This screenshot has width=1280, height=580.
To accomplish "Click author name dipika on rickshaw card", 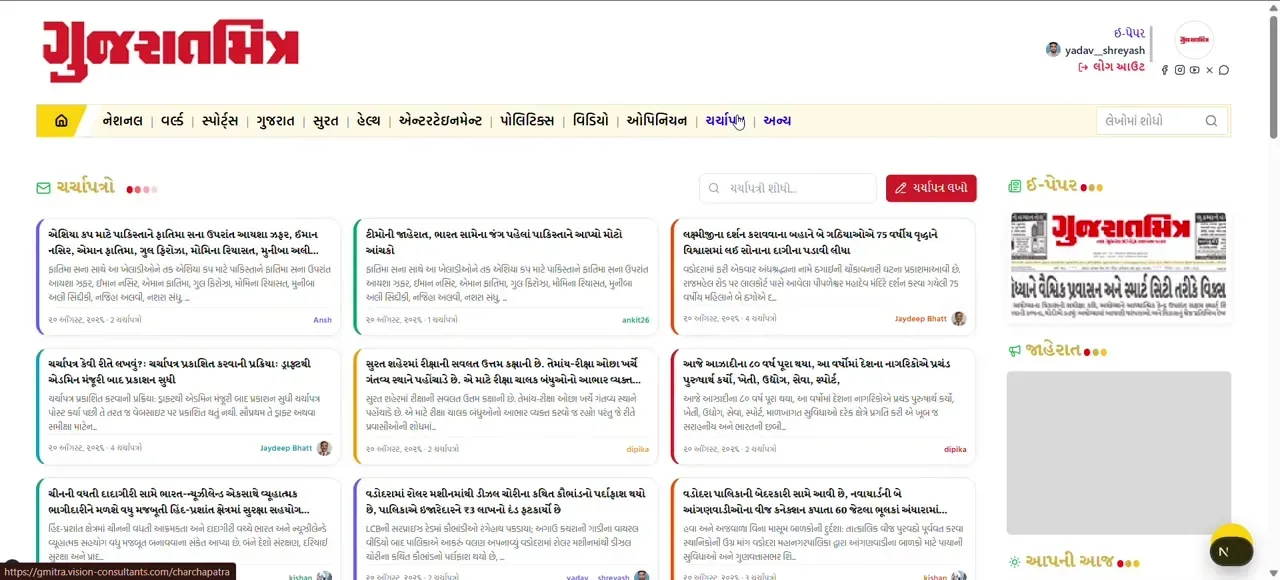I will click(638, 449).
